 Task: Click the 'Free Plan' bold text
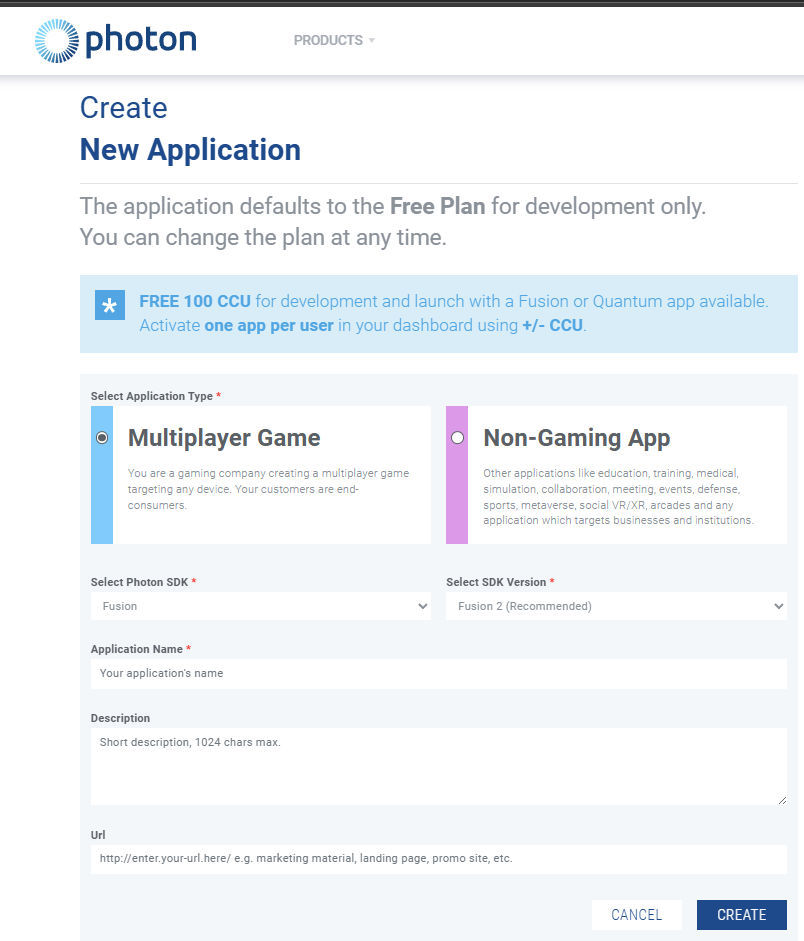[437, 206]
